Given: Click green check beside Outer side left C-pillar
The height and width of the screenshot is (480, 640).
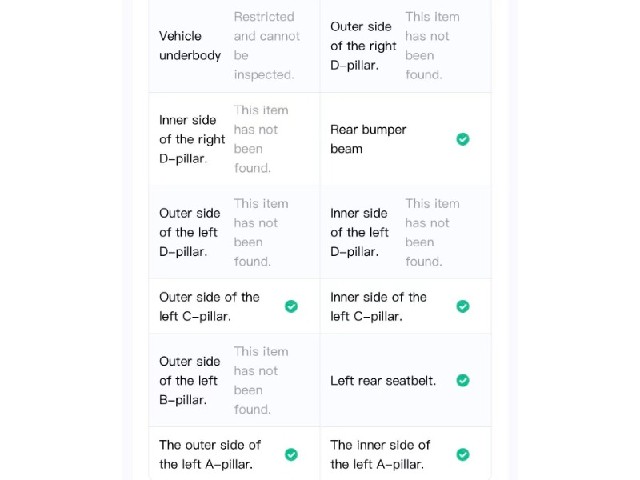Looking at the screenshot, I should (x=291, y=307).
